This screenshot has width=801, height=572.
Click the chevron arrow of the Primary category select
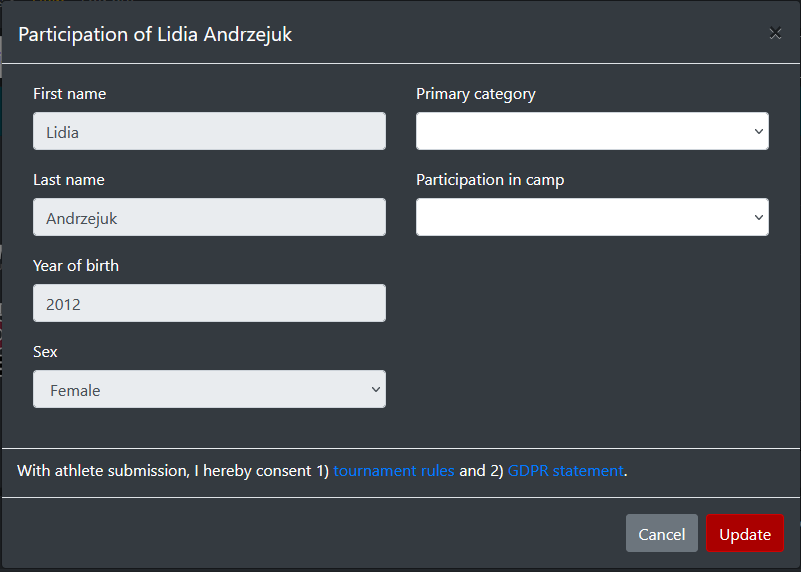759,131
